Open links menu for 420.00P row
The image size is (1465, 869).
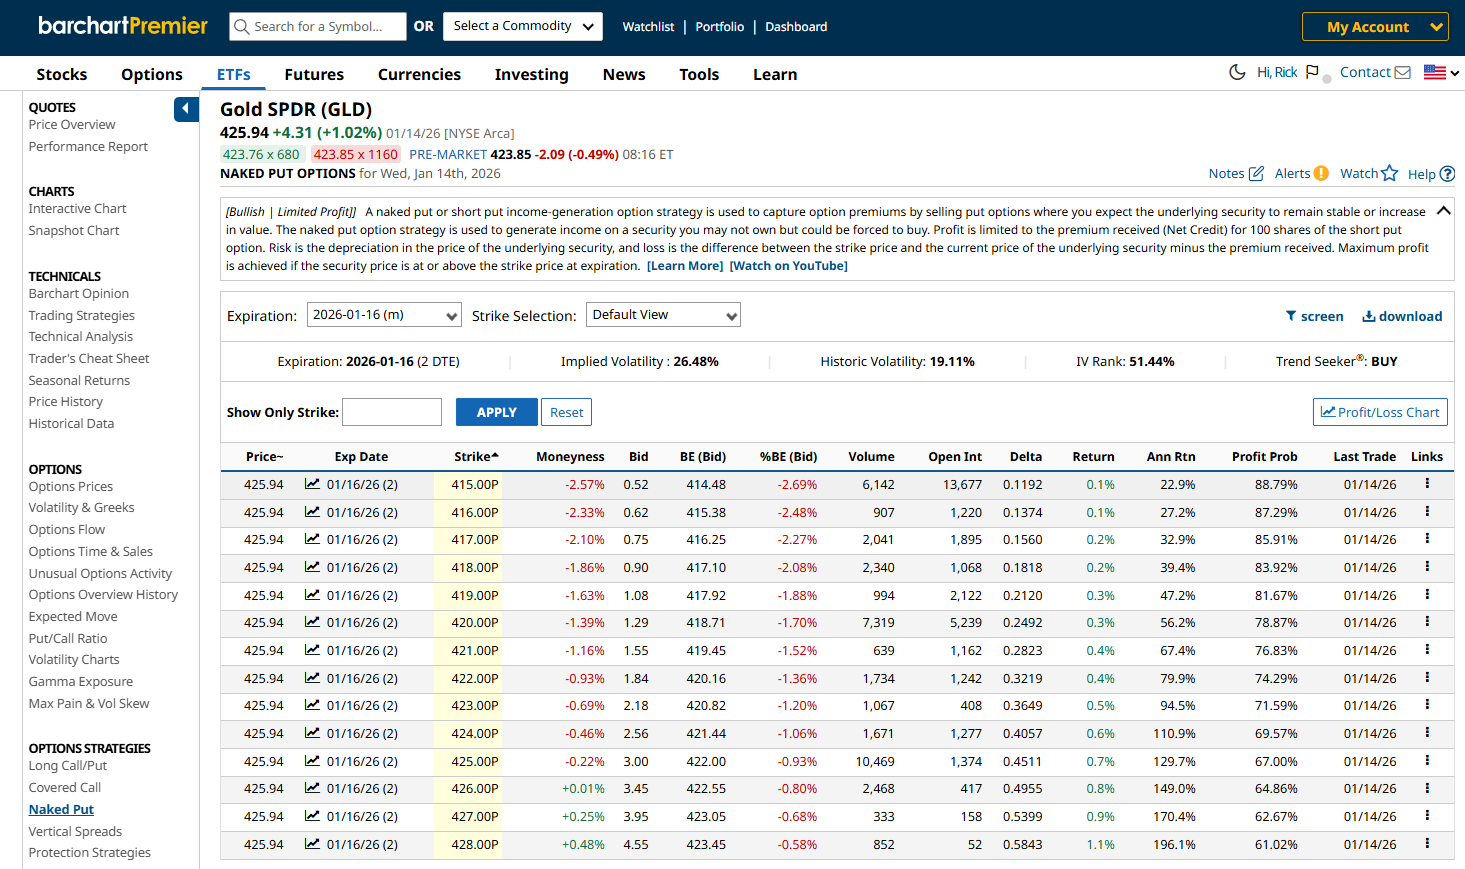1427,622
